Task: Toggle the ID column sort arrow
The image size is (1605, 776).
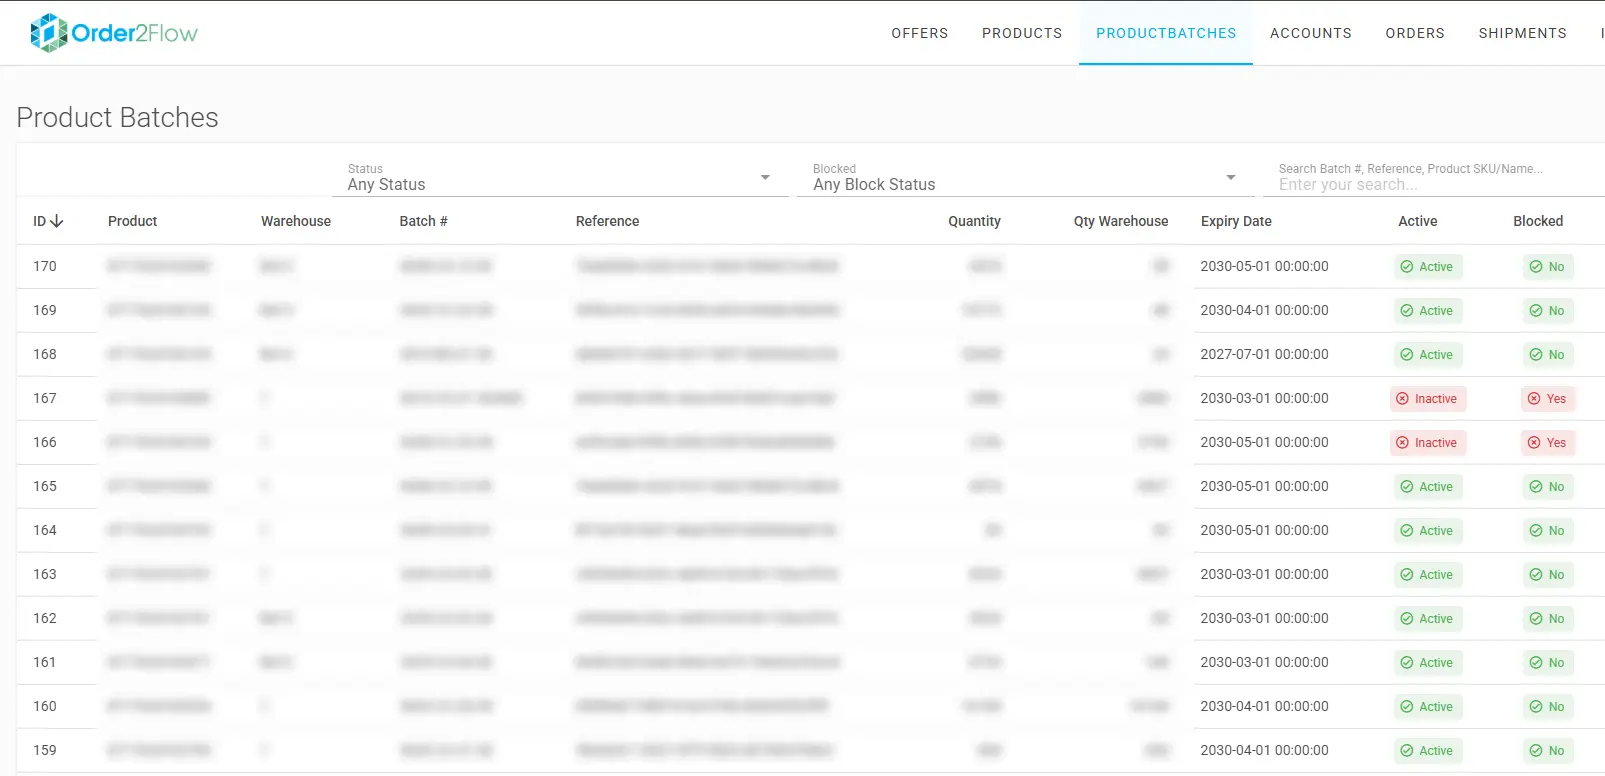Action: pyautogui.click(x=56, y=221)
